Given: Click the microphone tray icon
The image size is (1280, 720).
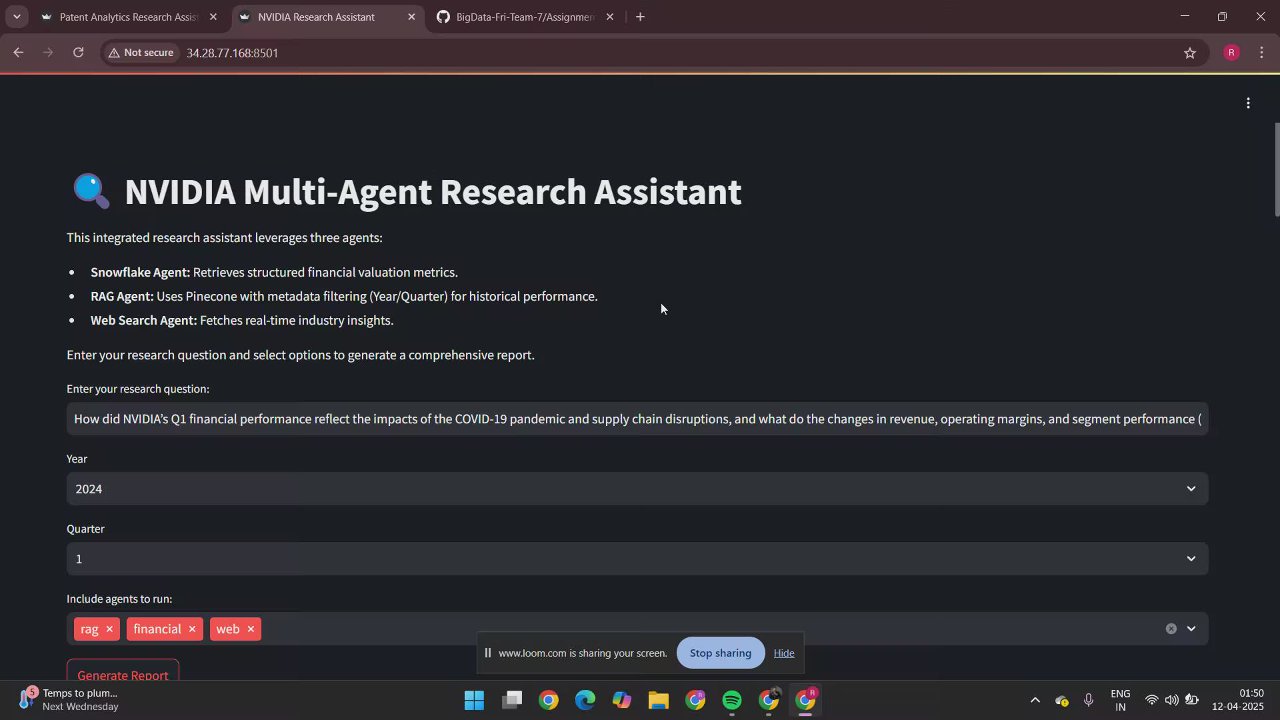Looking at the screenshot, I should (1088, 700).
